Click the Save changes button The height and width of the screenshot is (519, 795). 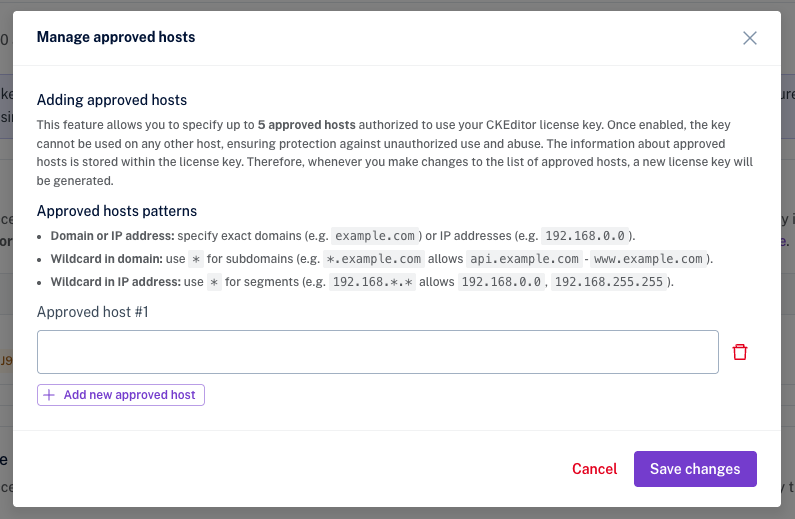(695, 469)
